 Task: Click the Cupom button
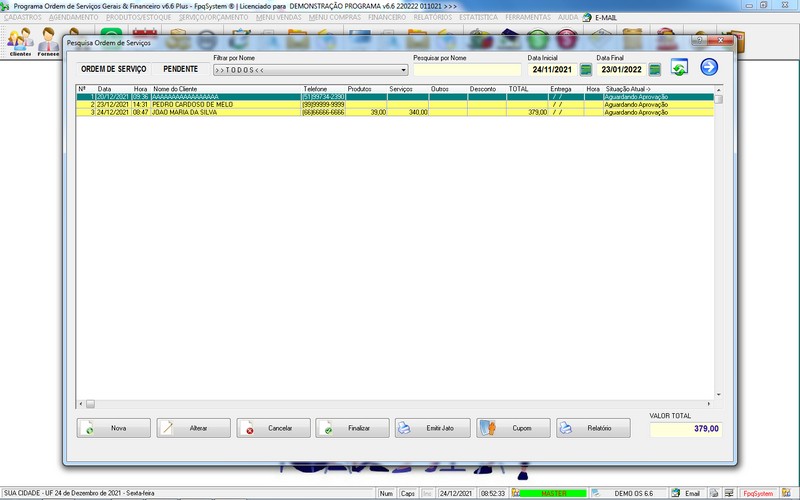tap(513, 428)
